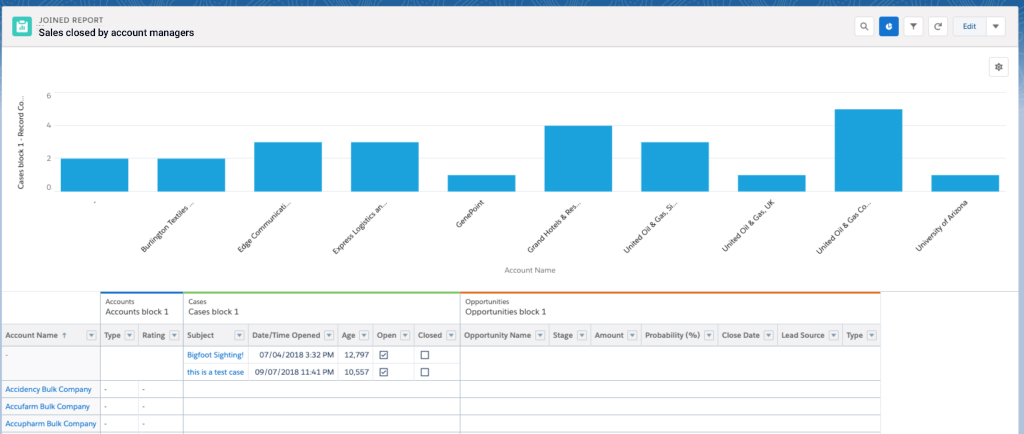Refresh the report with reload icon
This screenshot has width=1024, height=434.
pos(938,27)
